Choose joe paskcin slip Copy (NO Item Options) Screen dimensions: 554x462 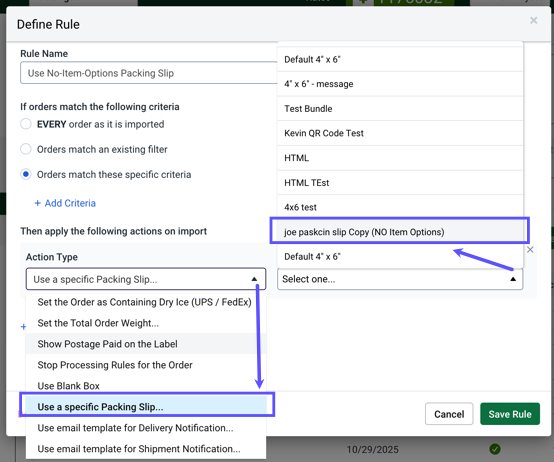click(x=400, y=232)
